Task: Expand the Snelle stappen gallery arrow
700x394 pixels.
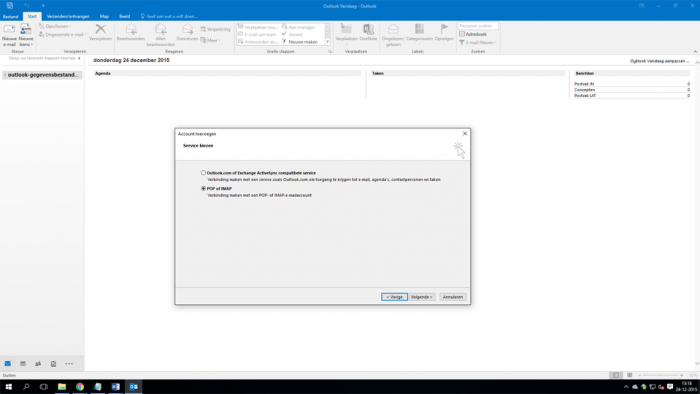Action: click(x=328, y=41)
